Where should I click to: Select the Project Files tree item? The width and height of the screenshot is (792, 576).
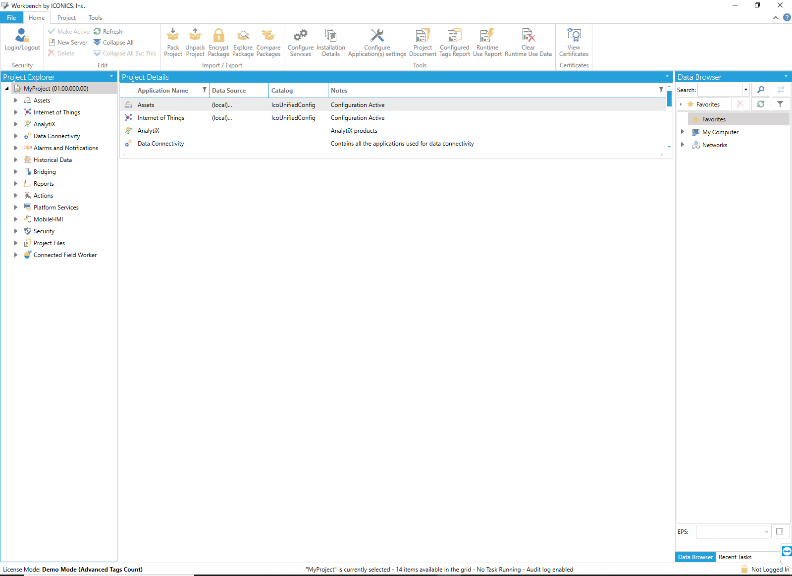pyautogui.click(x=49, y=243)
